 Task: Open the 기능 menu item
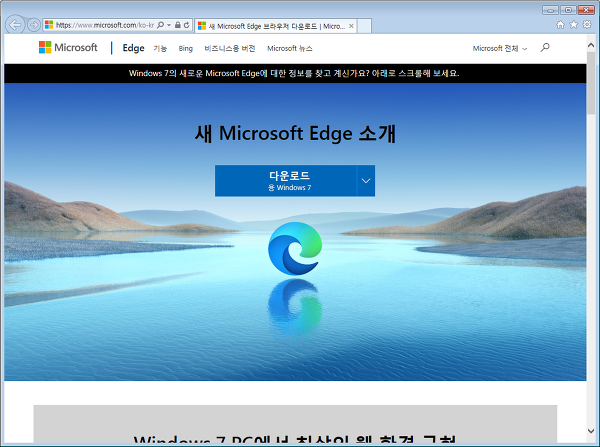pos(160,48)
